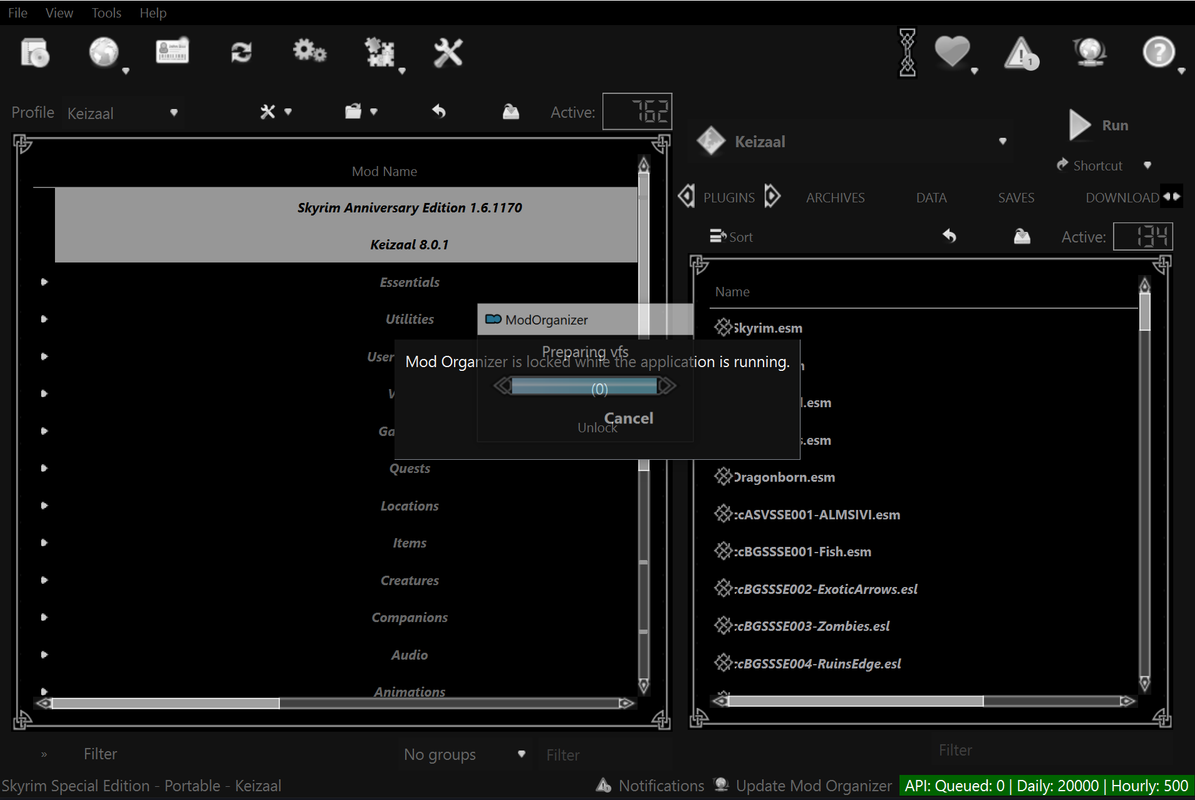This screenshot has width=1195, height=800.
Task: Click the plugins Filter input field
Action: 1052,750
